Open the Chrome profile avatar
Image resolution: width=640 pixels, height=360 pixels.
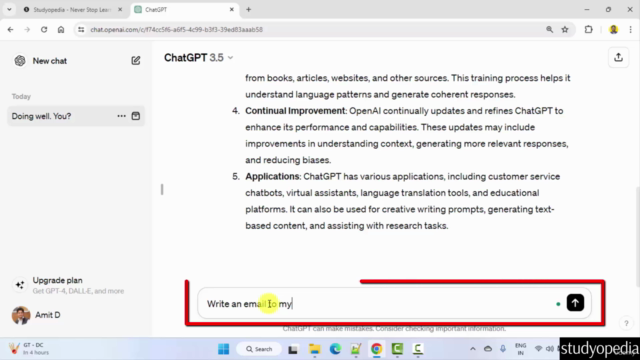[613, 29]
